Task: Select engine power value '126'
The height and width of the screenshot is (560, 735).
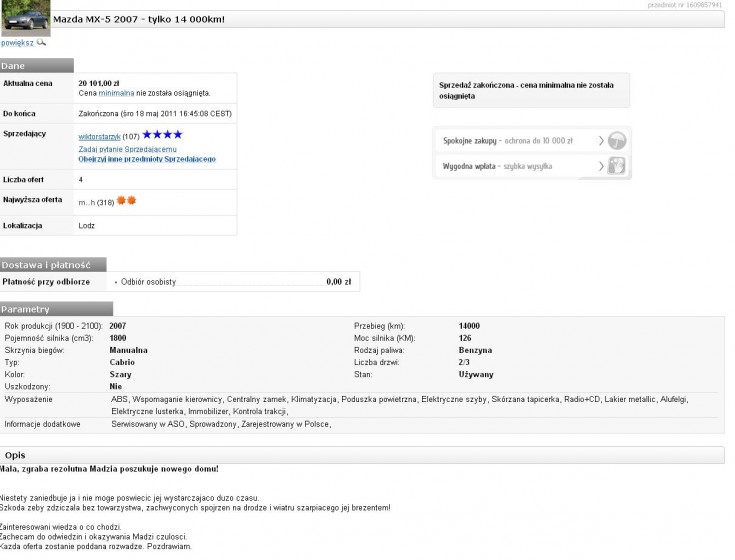Action: coord(465,338)
